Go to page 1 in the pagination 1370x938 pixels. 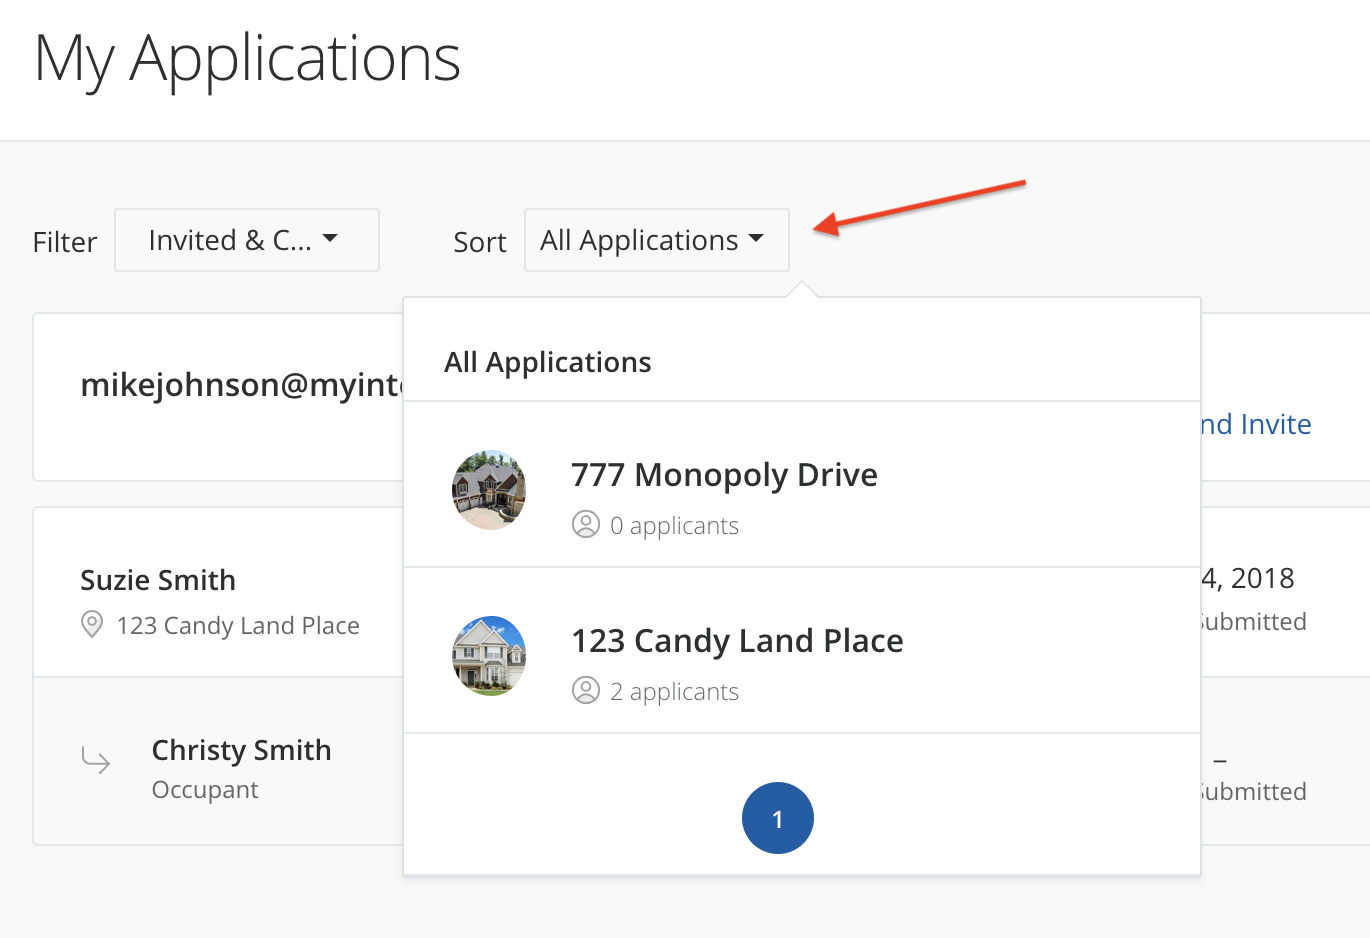(777, 818)
